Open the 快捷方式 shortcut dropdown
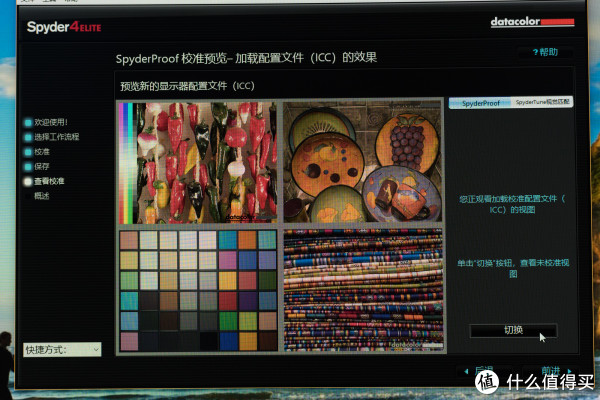Screen dimensions: 600x400 [62, 349]
